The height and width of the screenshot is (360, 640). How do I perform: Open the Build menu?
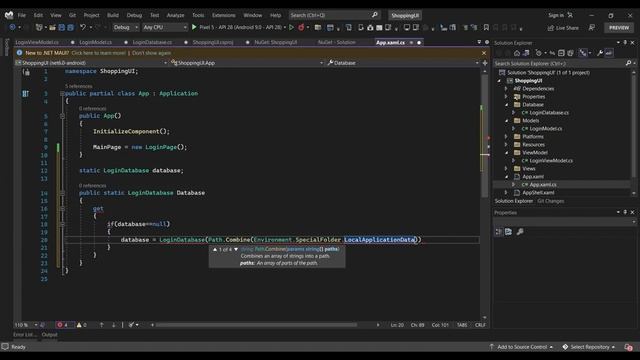pyautogui.click(x=113, y=15)
